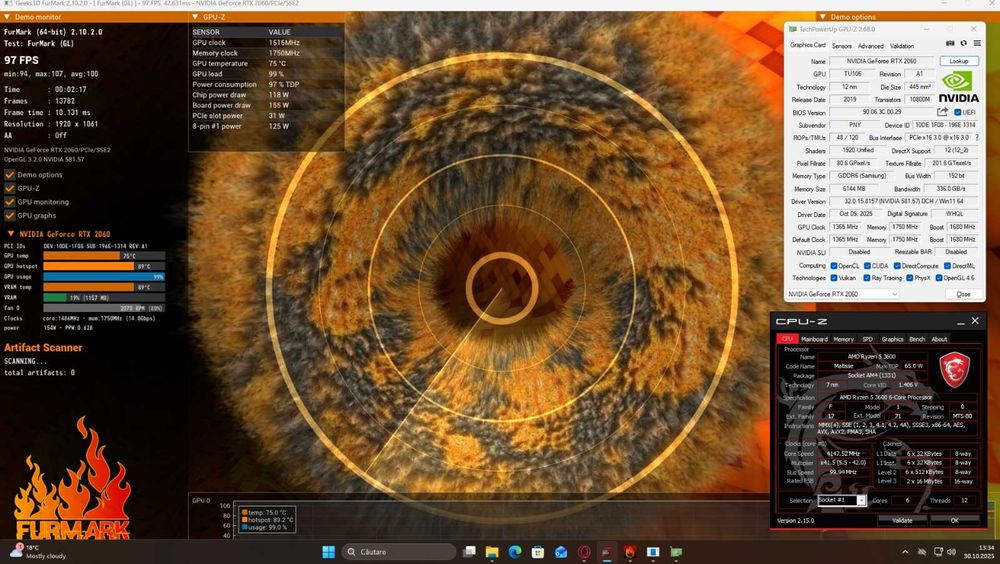
Task: Click the Lookup button in GPU-Z
Action: [959, 61]
